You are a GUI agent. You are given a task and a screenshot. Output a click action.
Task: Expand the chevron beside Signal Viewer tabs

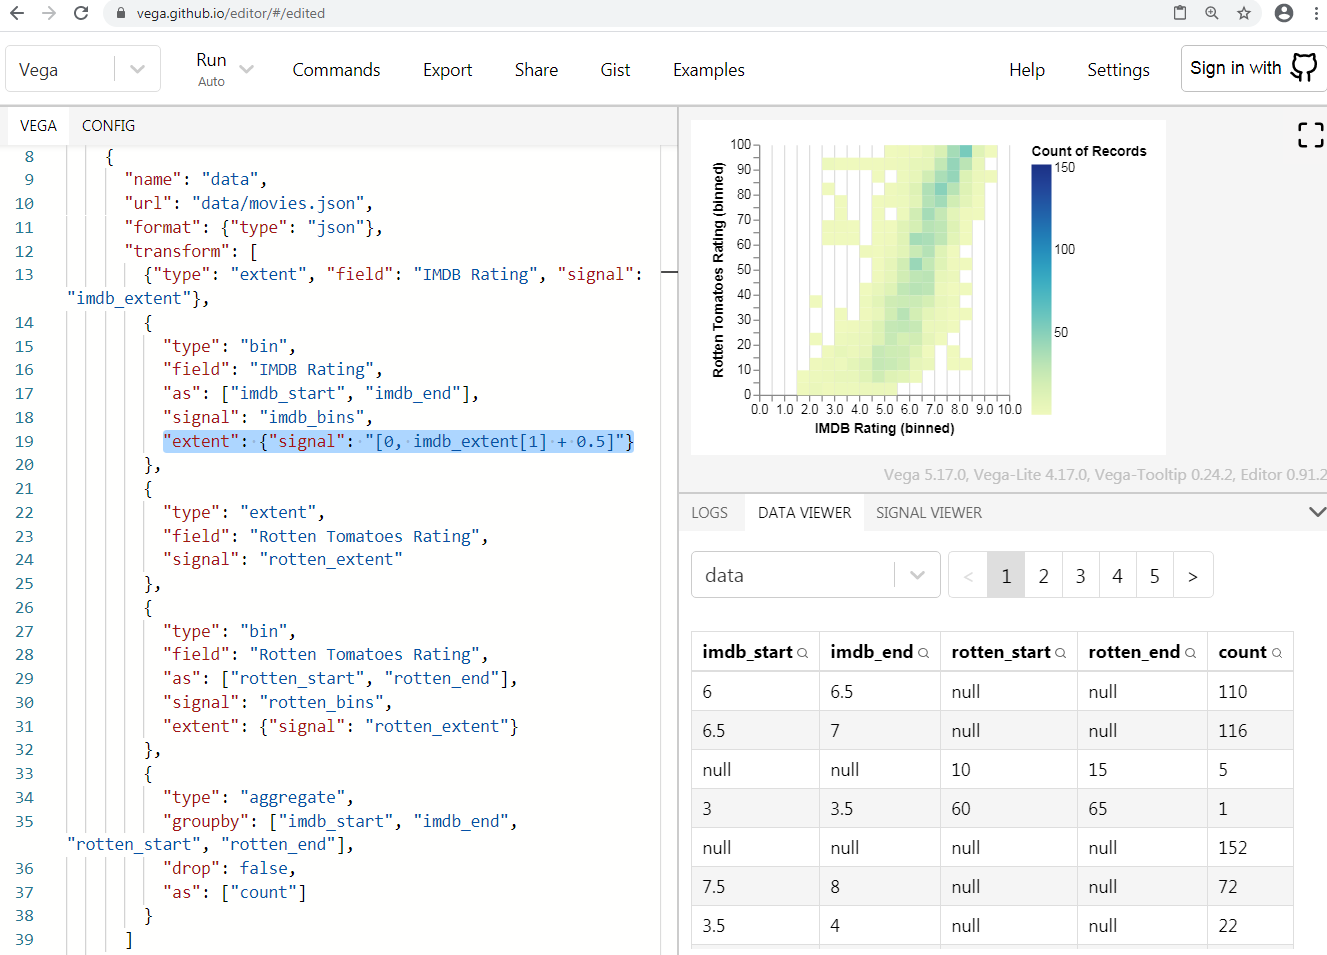coord(1316,512)
